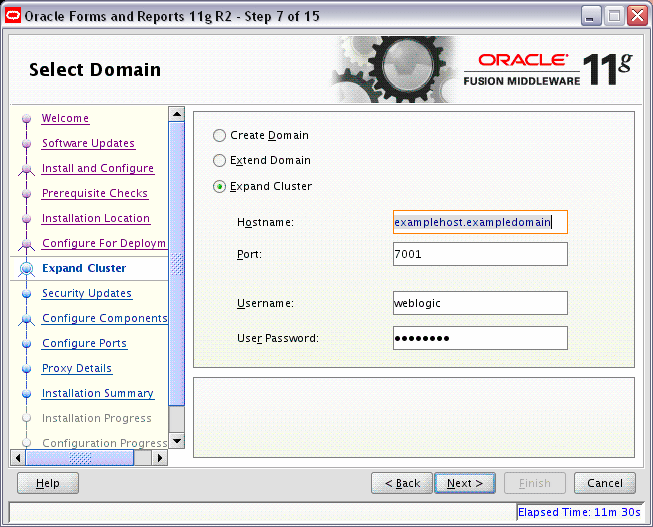The width and height of the screenshot is (653, 527).
Task: Click the Installation Progress bullet icon
Action: pos(27,418)
